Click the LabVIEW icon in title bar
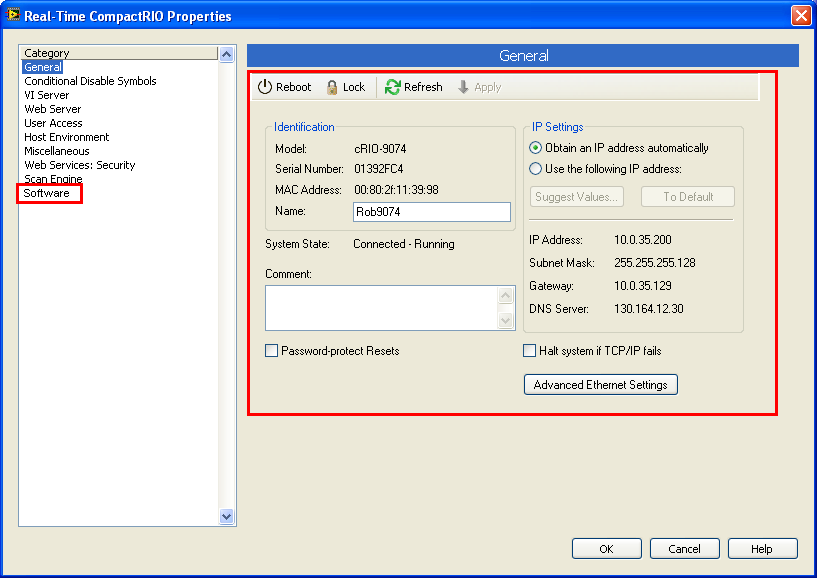This screenshot has width=817, height=578. click(x=13, y=15)
